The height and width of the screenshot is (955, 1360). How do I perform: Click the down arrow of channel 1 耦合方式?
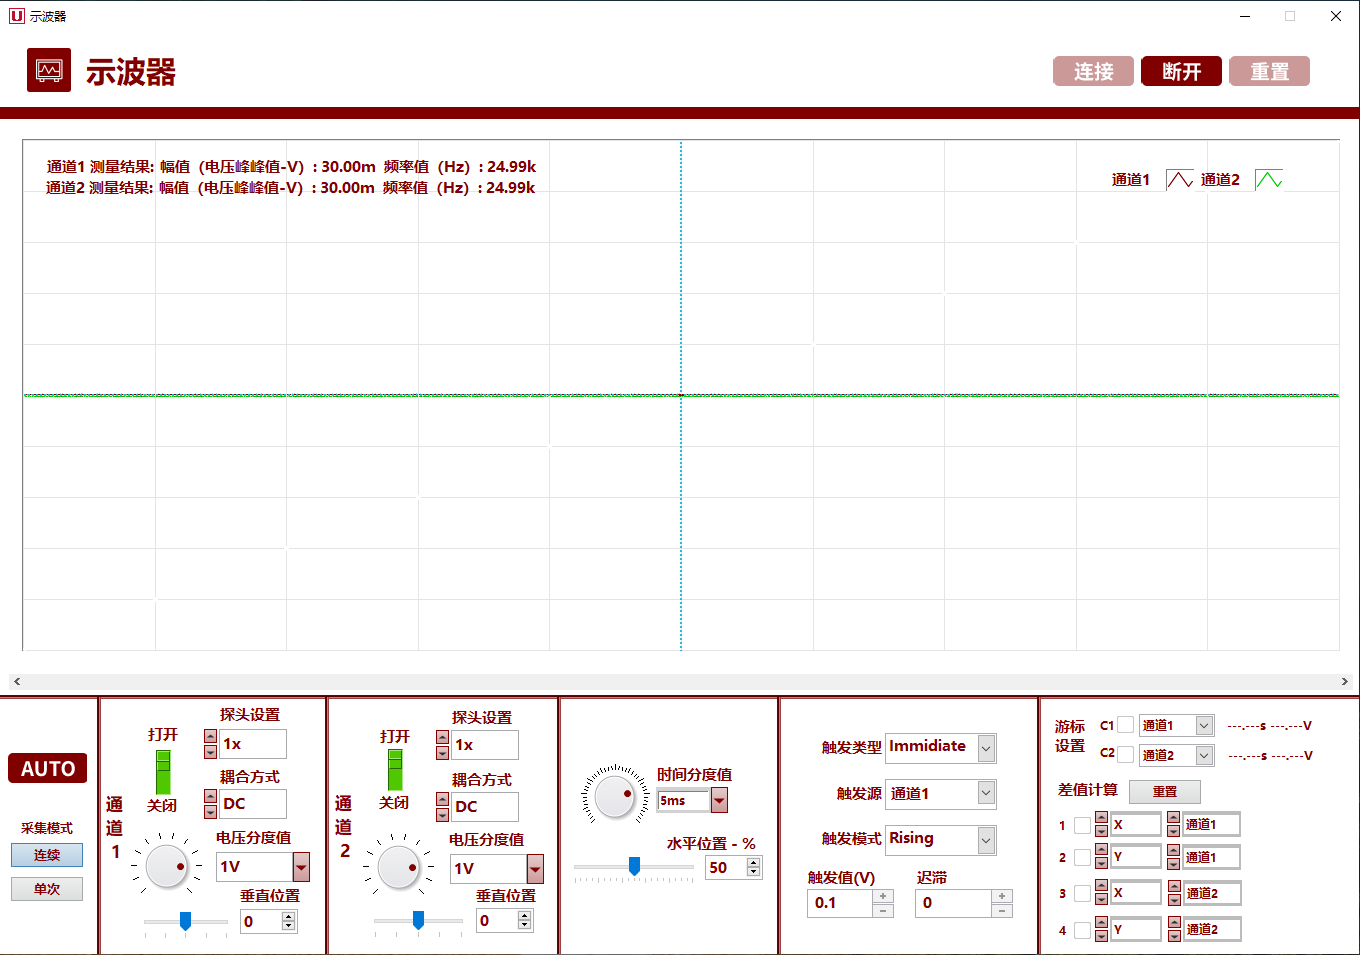[210, 811]
